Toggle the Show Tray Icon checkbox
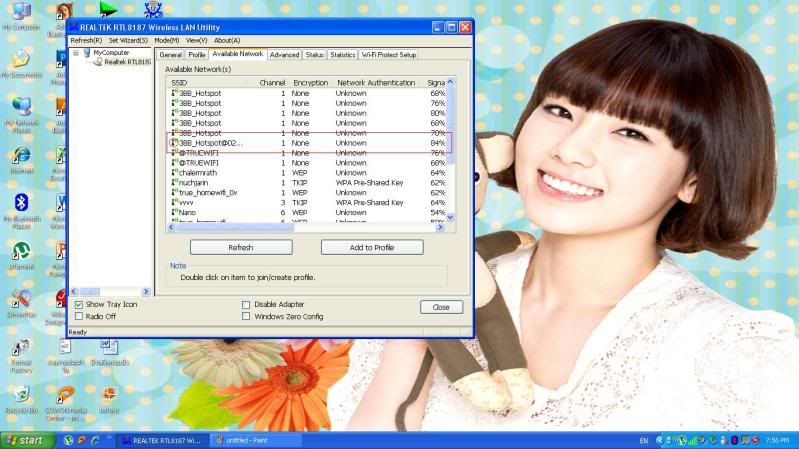This screenshot has height=449, width=799. (79, 305)
